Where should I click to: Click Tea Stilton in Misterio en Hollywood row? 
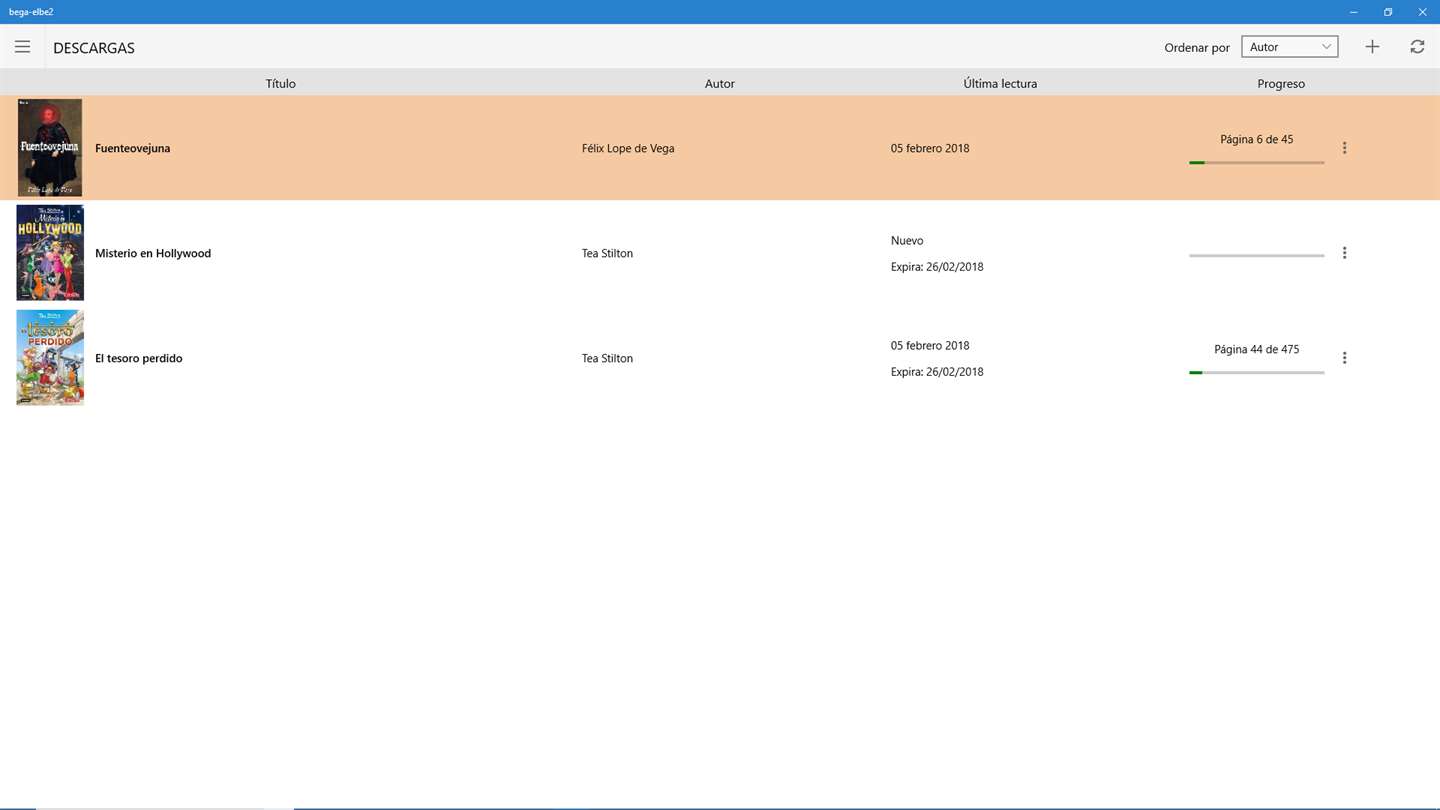point(607,253)
